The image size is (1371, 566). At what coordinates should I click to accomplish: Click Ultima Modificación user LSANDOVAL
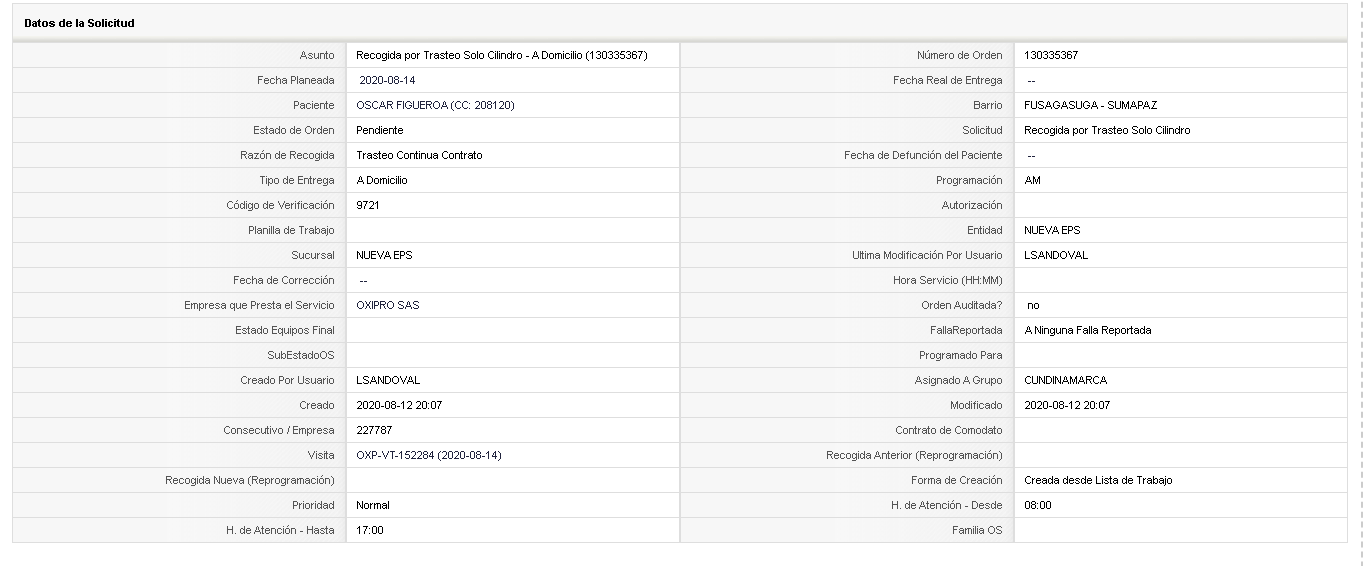pos(1056,256)
